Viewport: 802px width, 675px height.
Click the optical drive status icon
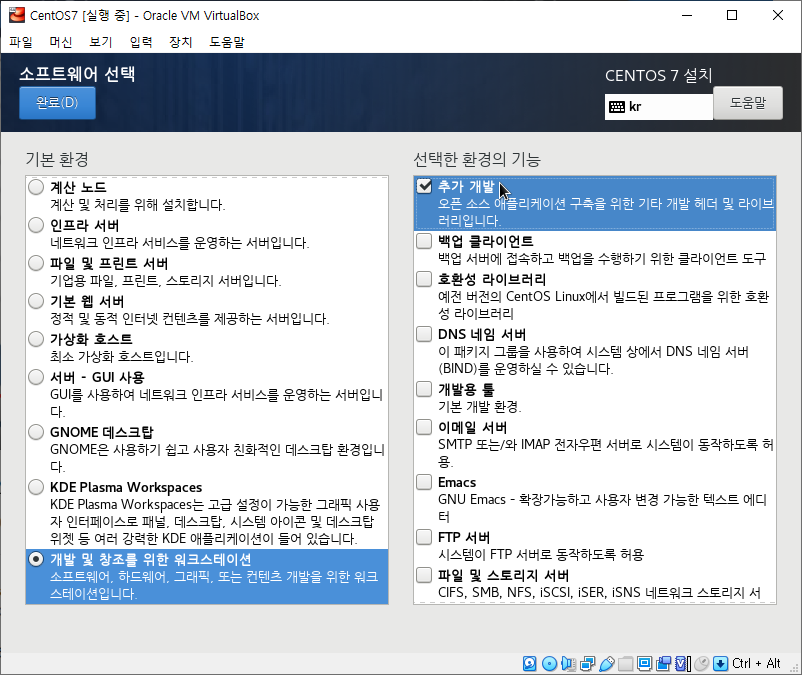[x=549, y=663]
